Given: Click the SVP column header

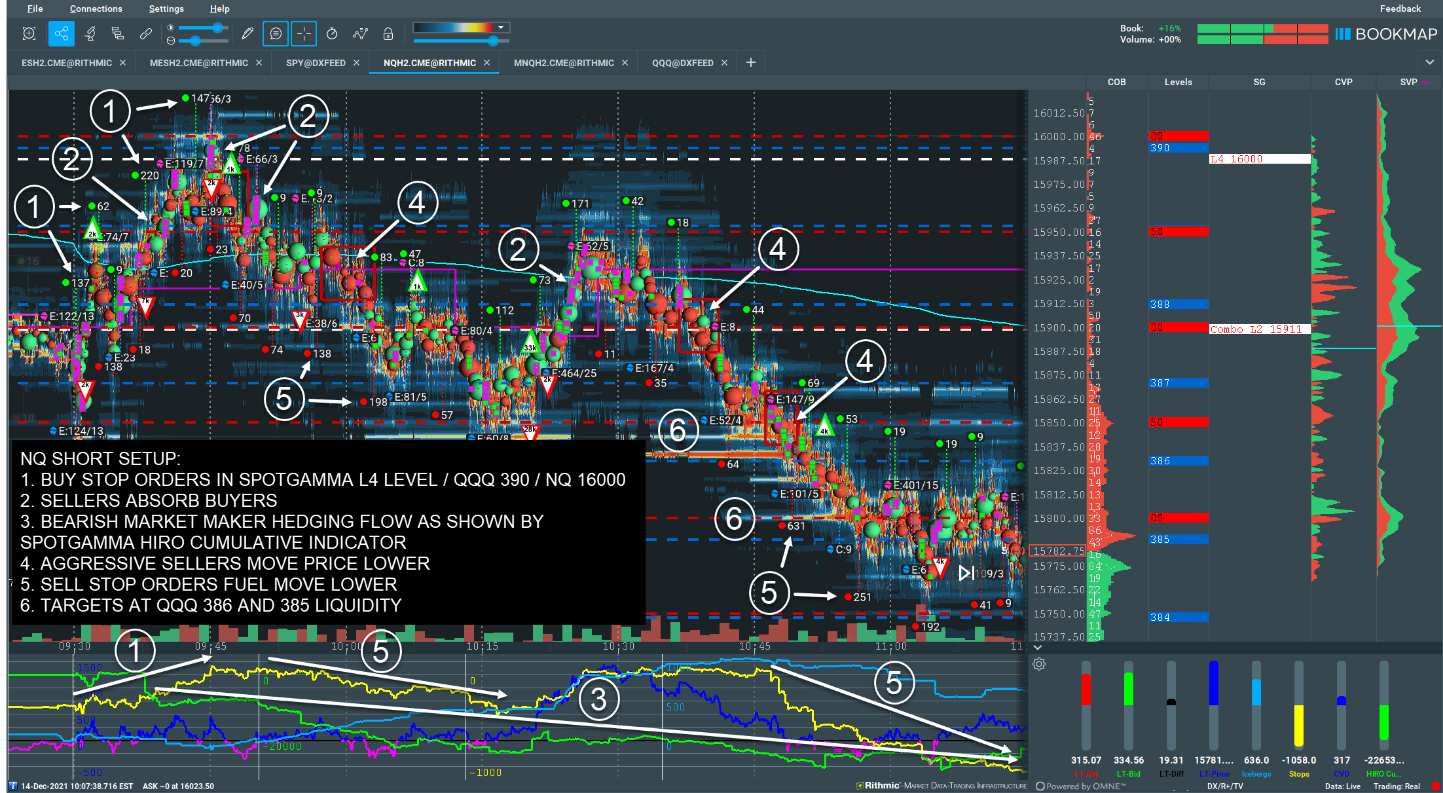Looking at the screenshot, I should [x=1408, y=82].
